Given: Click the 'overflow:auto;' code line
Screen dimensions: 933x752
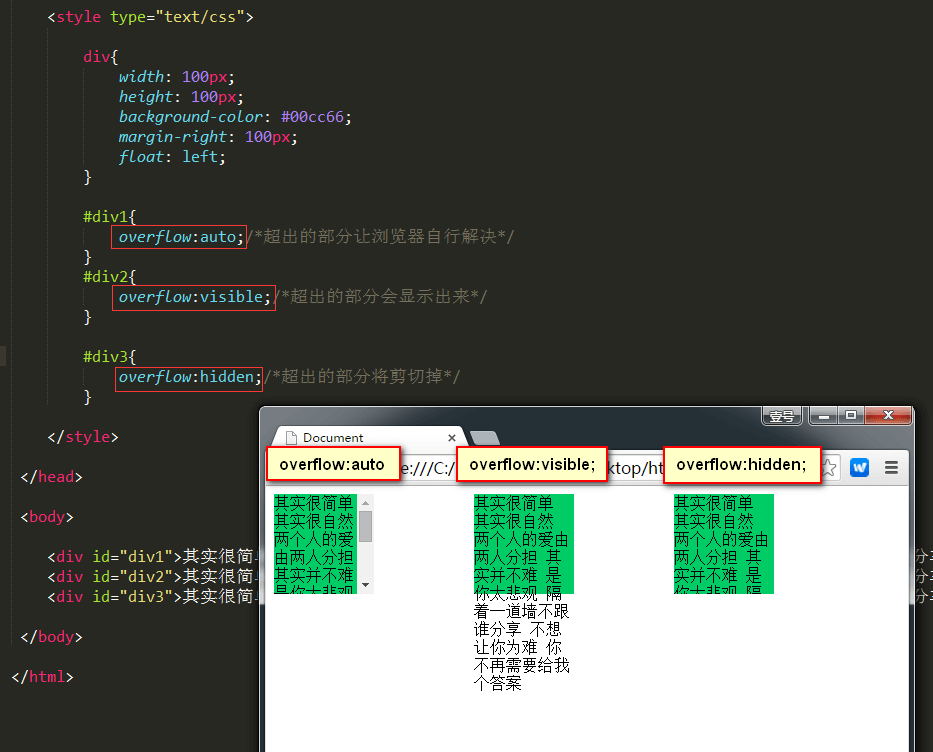Looking at the screenshot, I should [x=179, y=237].
